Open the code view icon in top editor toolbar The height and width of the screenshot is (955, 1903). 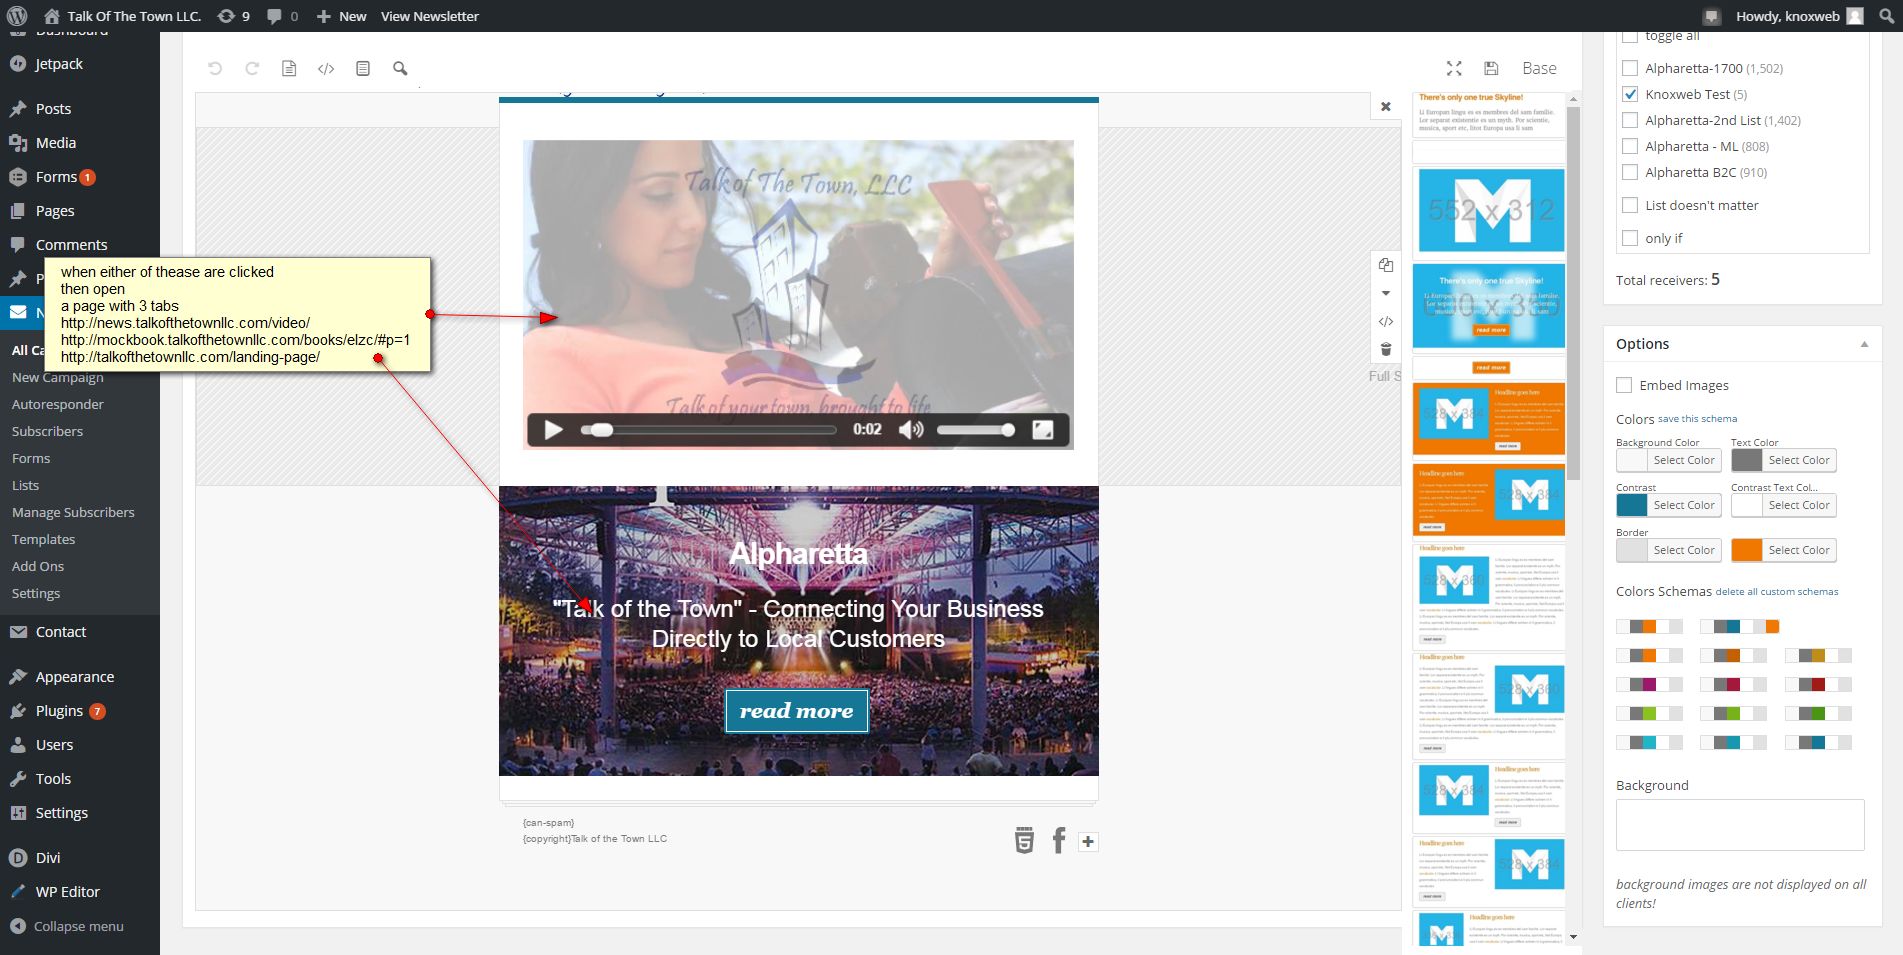[326, 68]
